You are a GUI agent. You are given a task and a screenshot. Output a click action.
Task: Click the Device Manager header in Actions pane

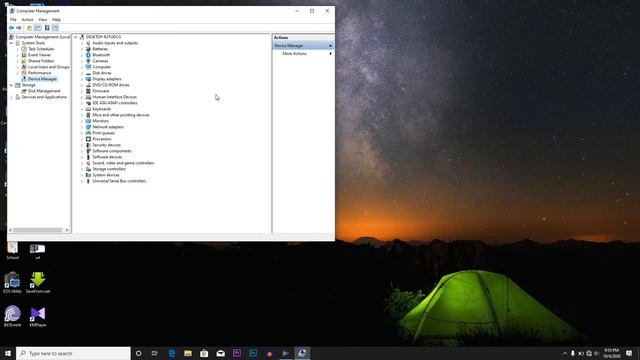point(303,46)
